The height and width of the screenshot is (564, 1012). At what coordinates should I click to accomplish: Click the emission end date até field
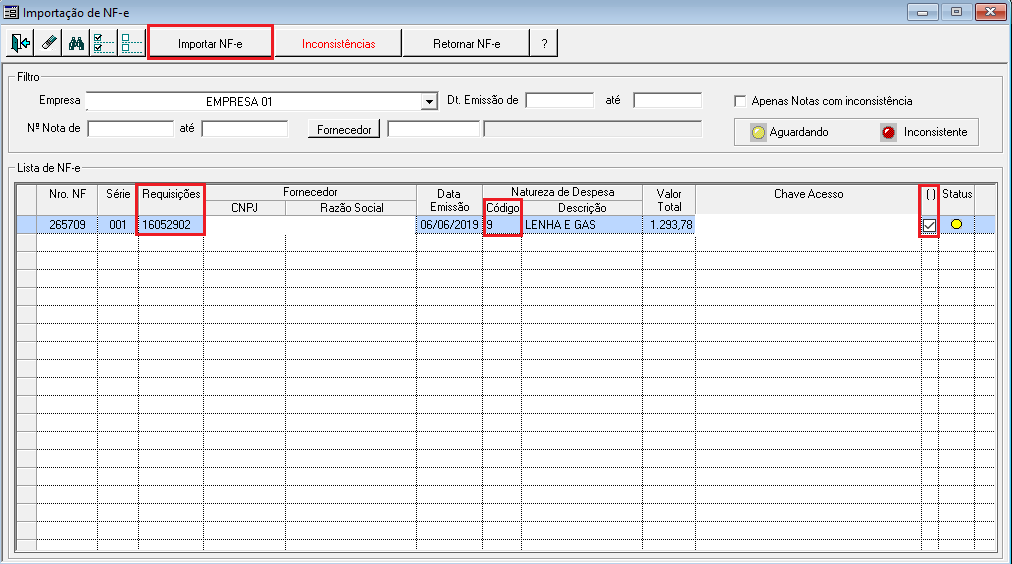tap(667, 100)
